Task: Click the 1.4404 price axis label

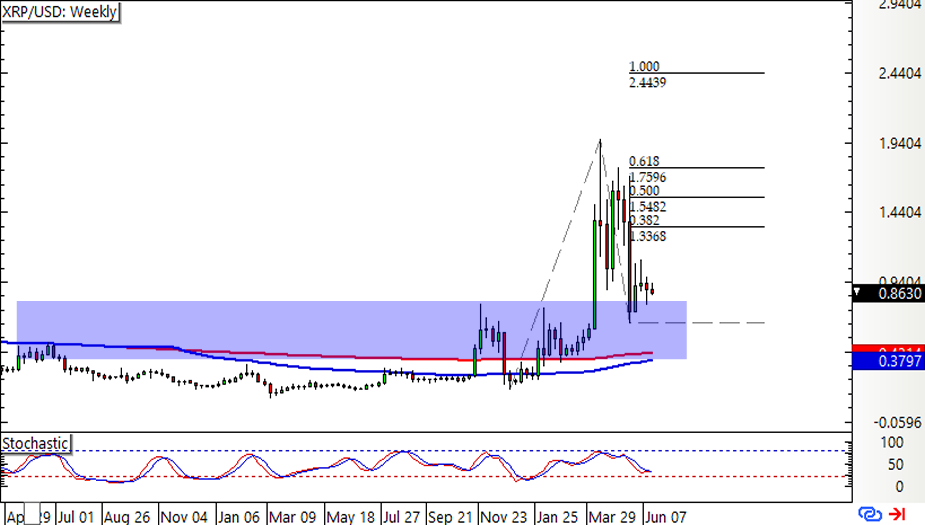Action: 900,212
